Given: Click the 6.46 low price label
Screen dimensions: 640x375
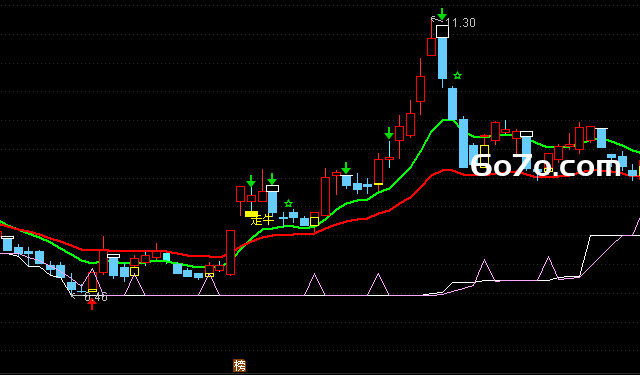Looking at the screenshot, I should (96, 297).
